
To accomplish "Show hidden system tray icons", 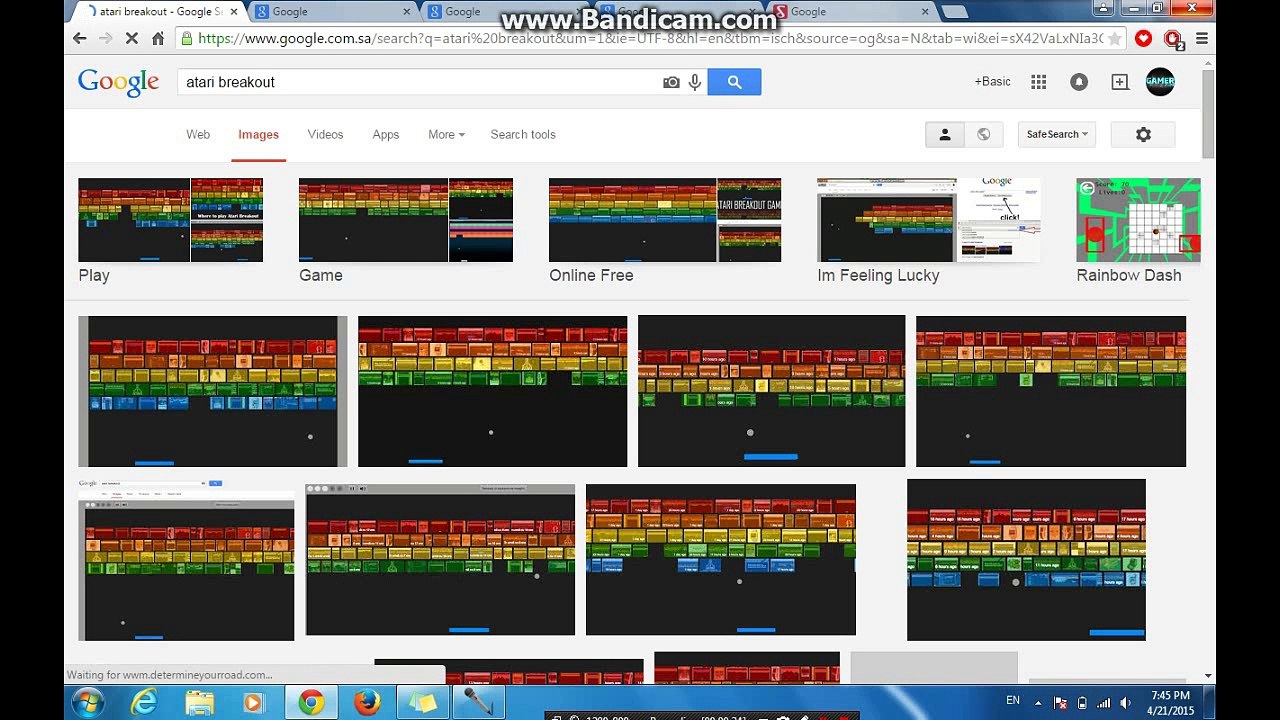I will click(x=1036, y=703).
